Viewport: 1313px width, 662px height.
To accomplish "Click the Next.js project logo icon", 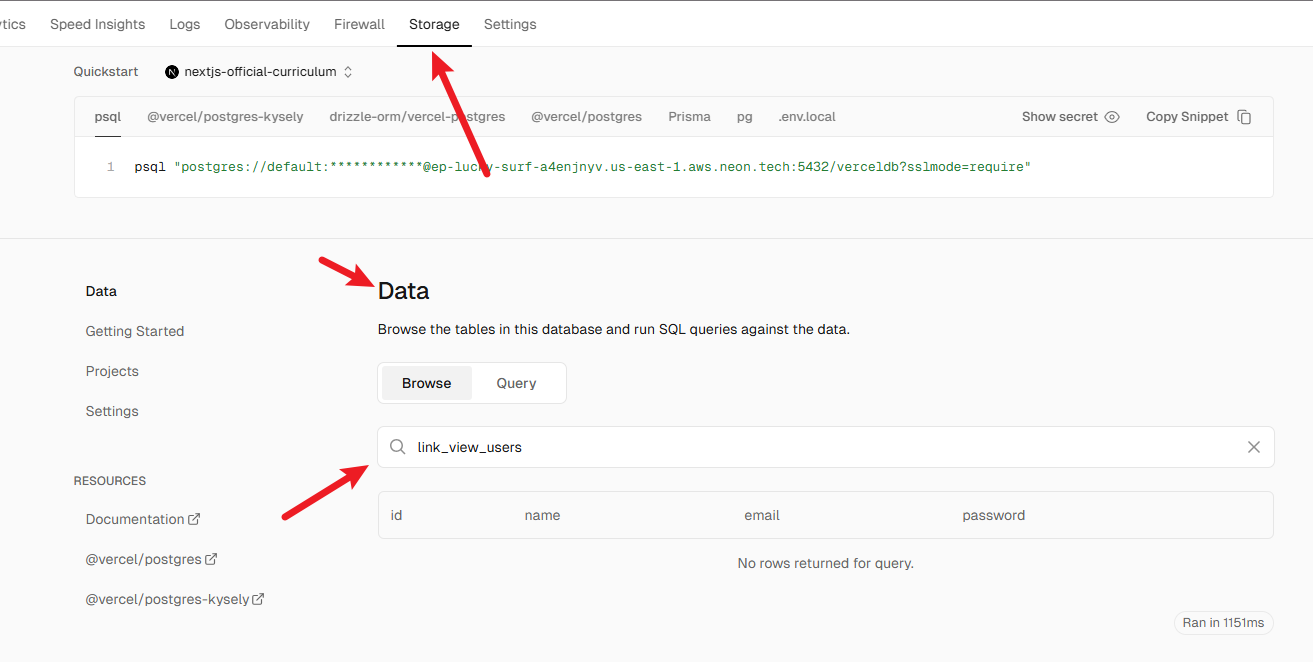I will click(x=172, y=72).
